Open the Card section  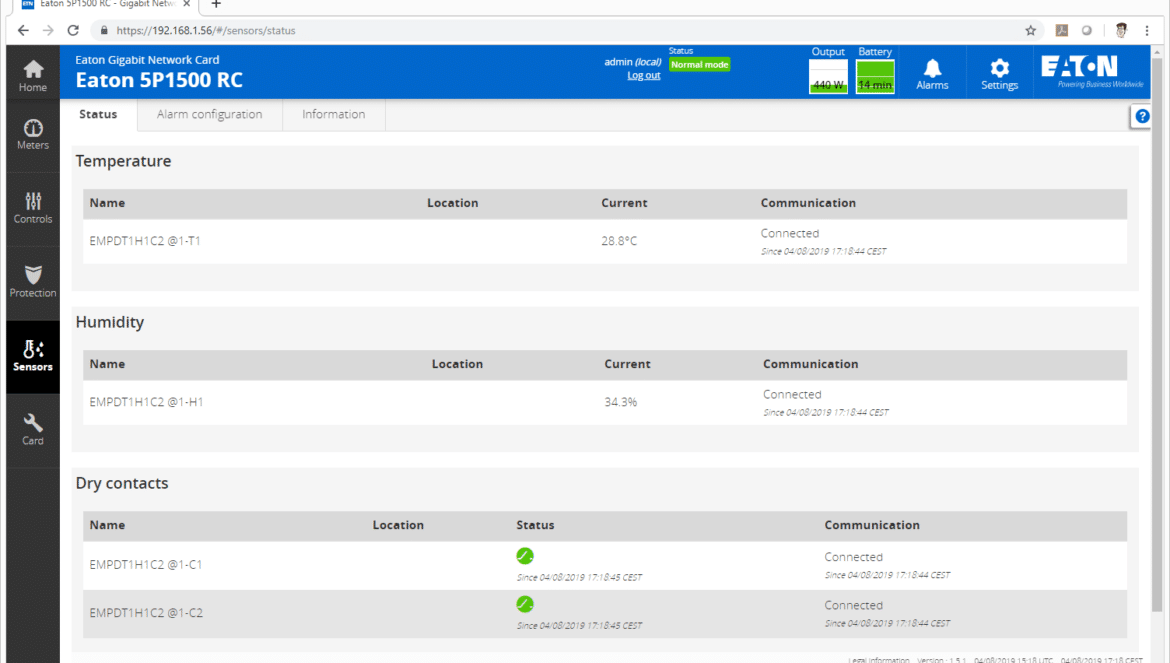(33, 430)
